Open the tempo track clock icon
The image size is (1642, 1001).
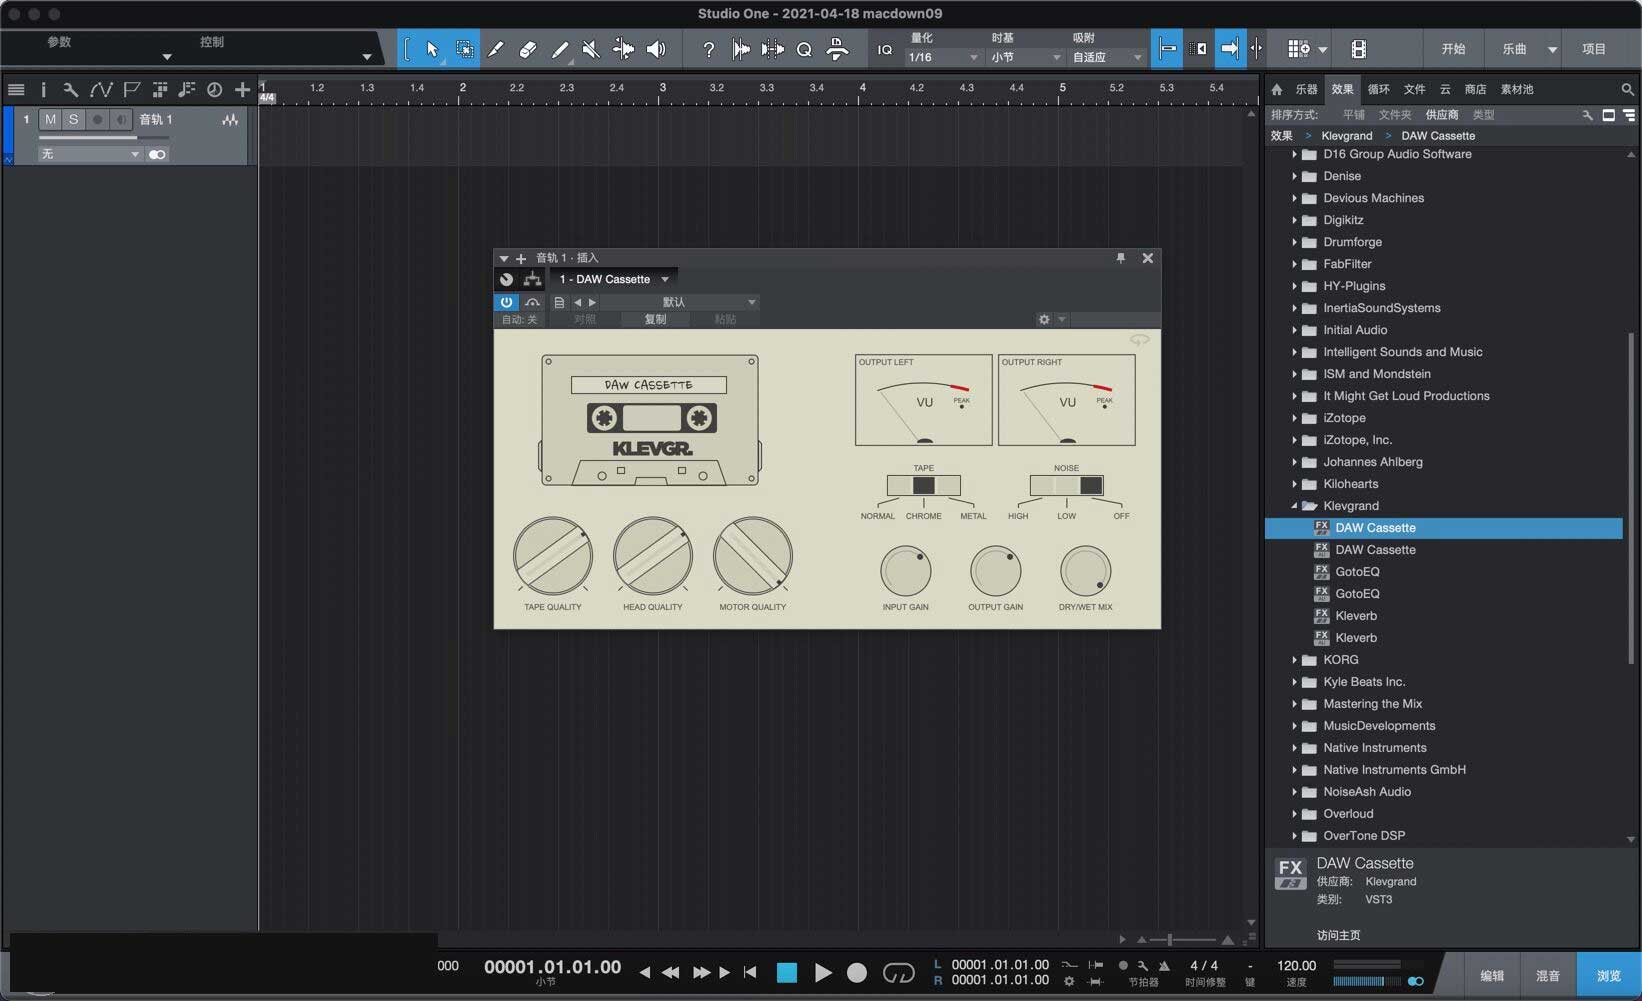[214, 89]
